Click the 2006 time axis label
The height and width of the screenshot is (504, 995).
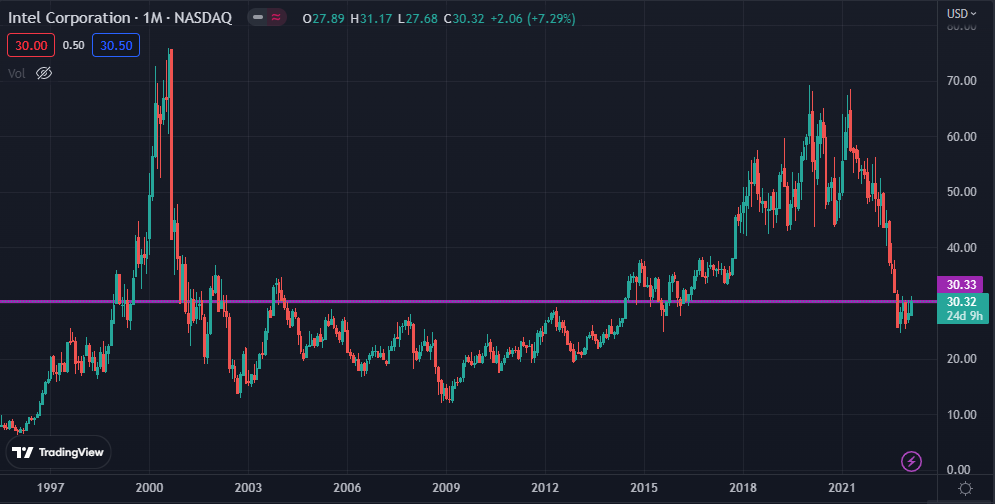click(x=347, y=488)
